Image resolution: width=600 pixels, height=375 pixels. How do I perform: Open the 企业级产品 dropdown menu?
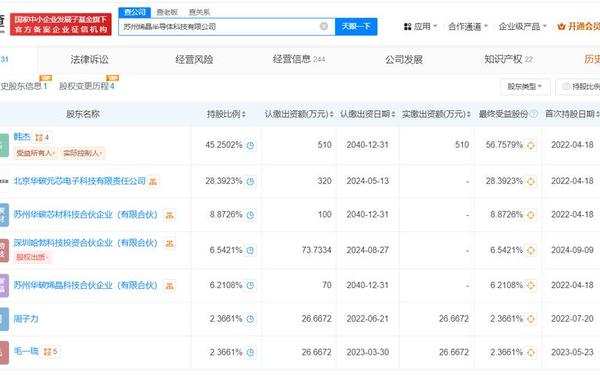click(523, 26)
